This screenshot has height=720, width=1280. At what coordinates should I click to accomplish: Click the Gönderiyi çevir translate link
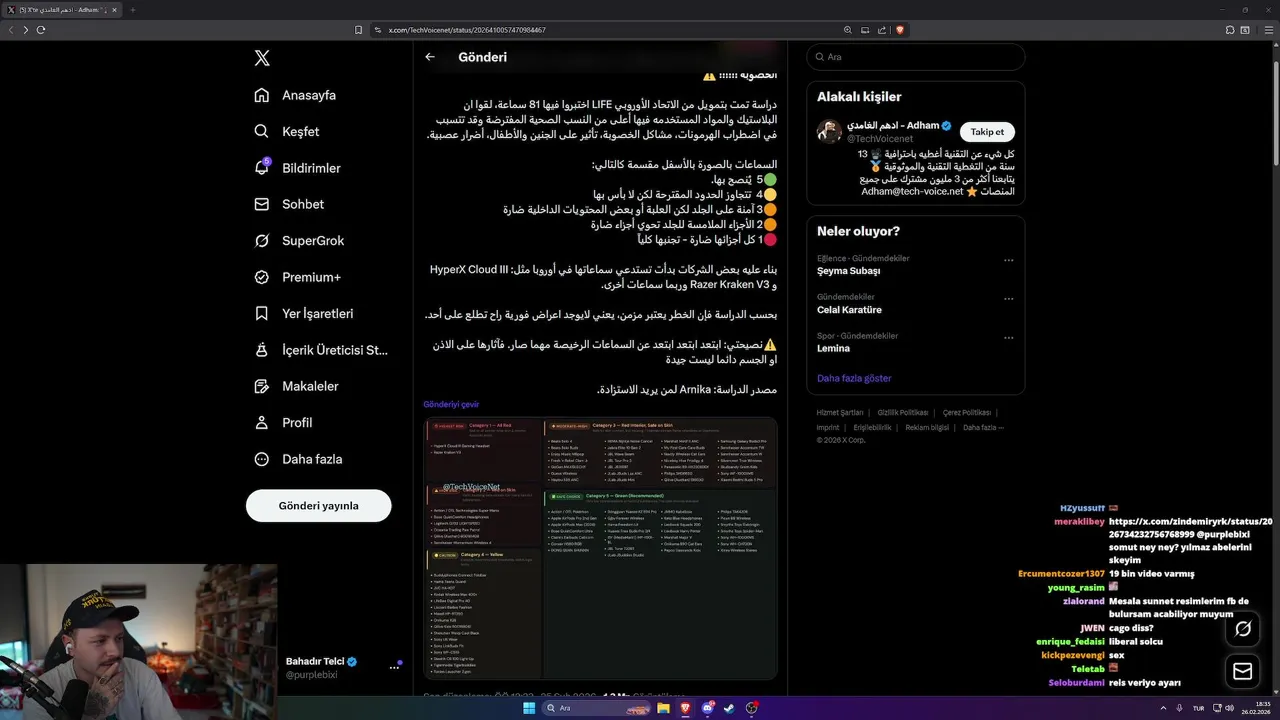coord(451,405)
